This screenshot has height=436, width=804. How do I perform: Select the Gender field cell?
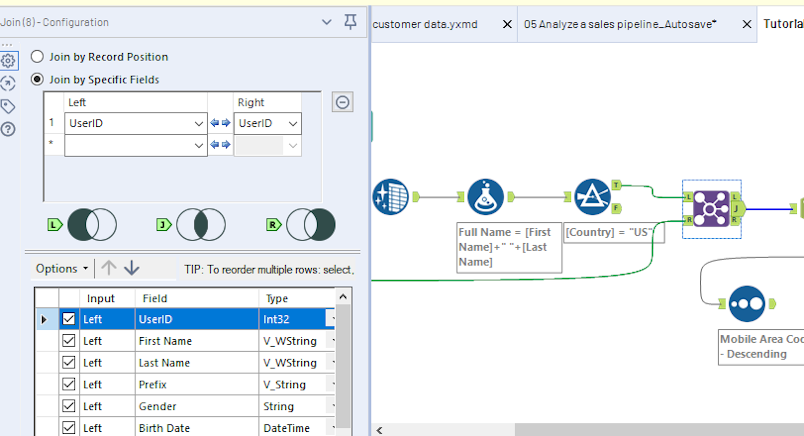pos(197,406)
